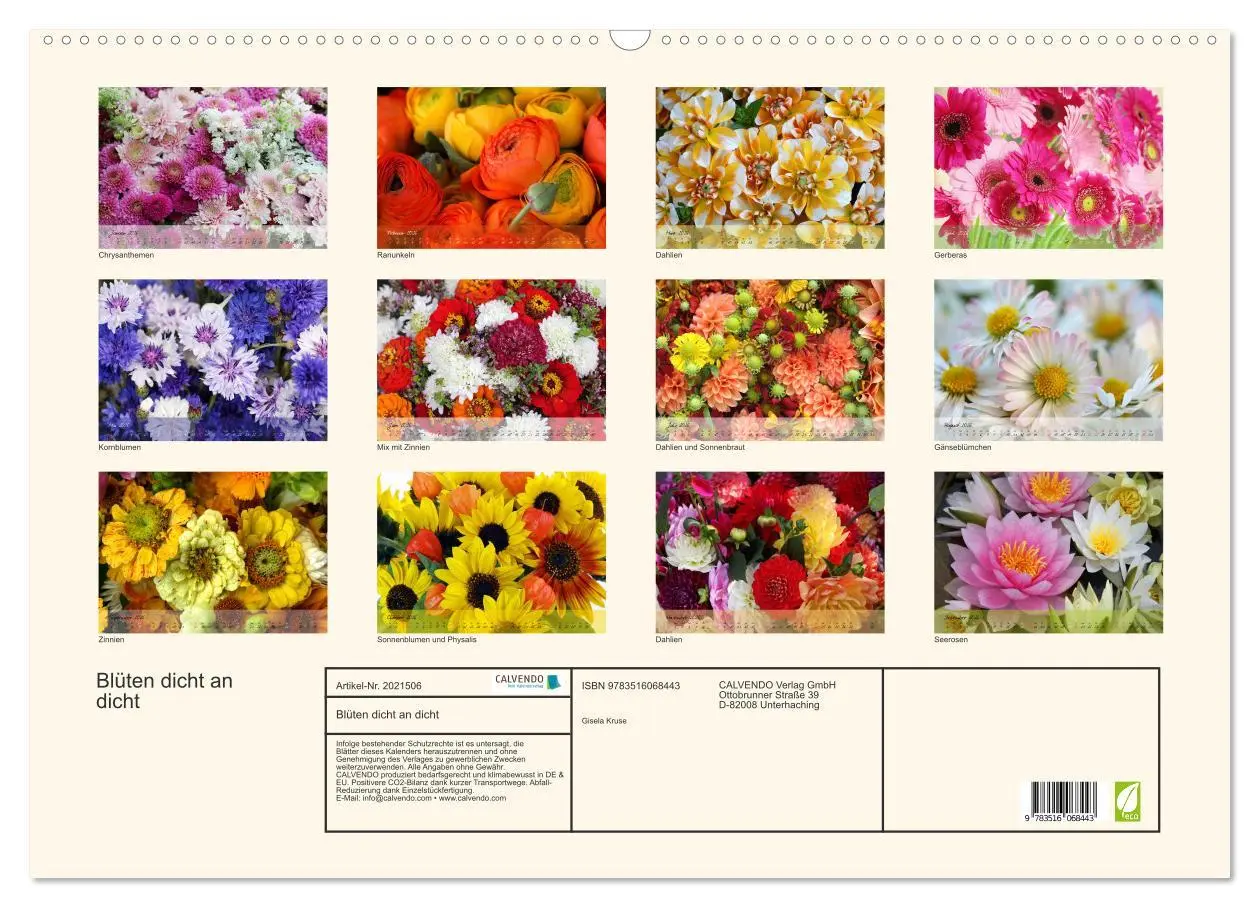Select the Sonnenblumen und Physalis image
The height and width of the screenshot is (908, 1260).
point(491,552)
